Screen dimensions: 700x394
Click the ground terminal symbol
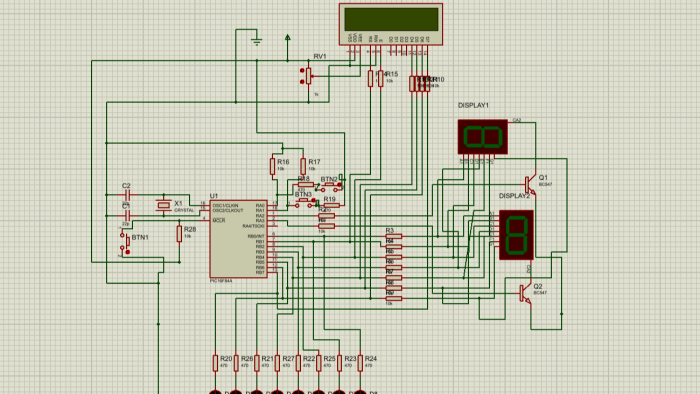pyautogui.click(x=257, y=41)
